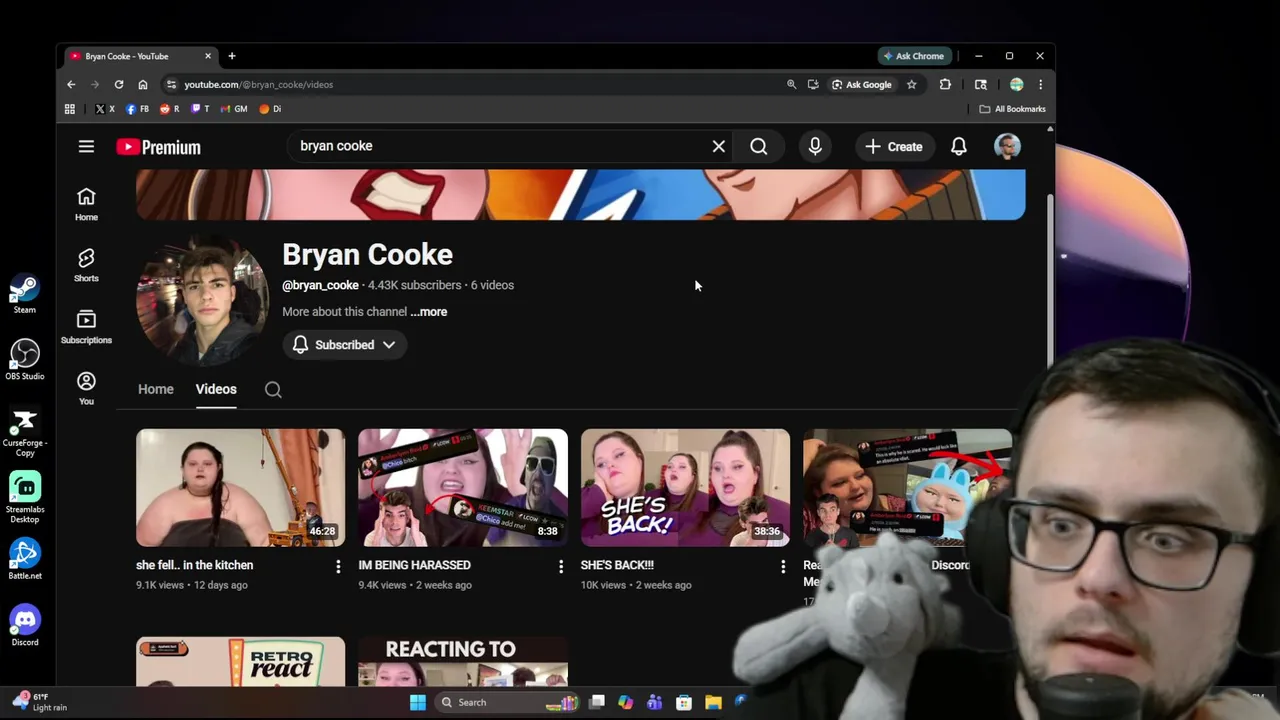Open video titled 'SHE'S BACK!!!'
The width and height of the screenshot is (1280, 720).
pyautogui.click(x=617, y=565)
